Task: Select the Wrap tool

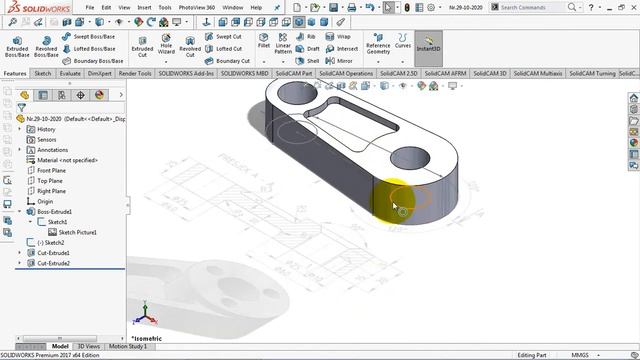Action: point(338,37)
